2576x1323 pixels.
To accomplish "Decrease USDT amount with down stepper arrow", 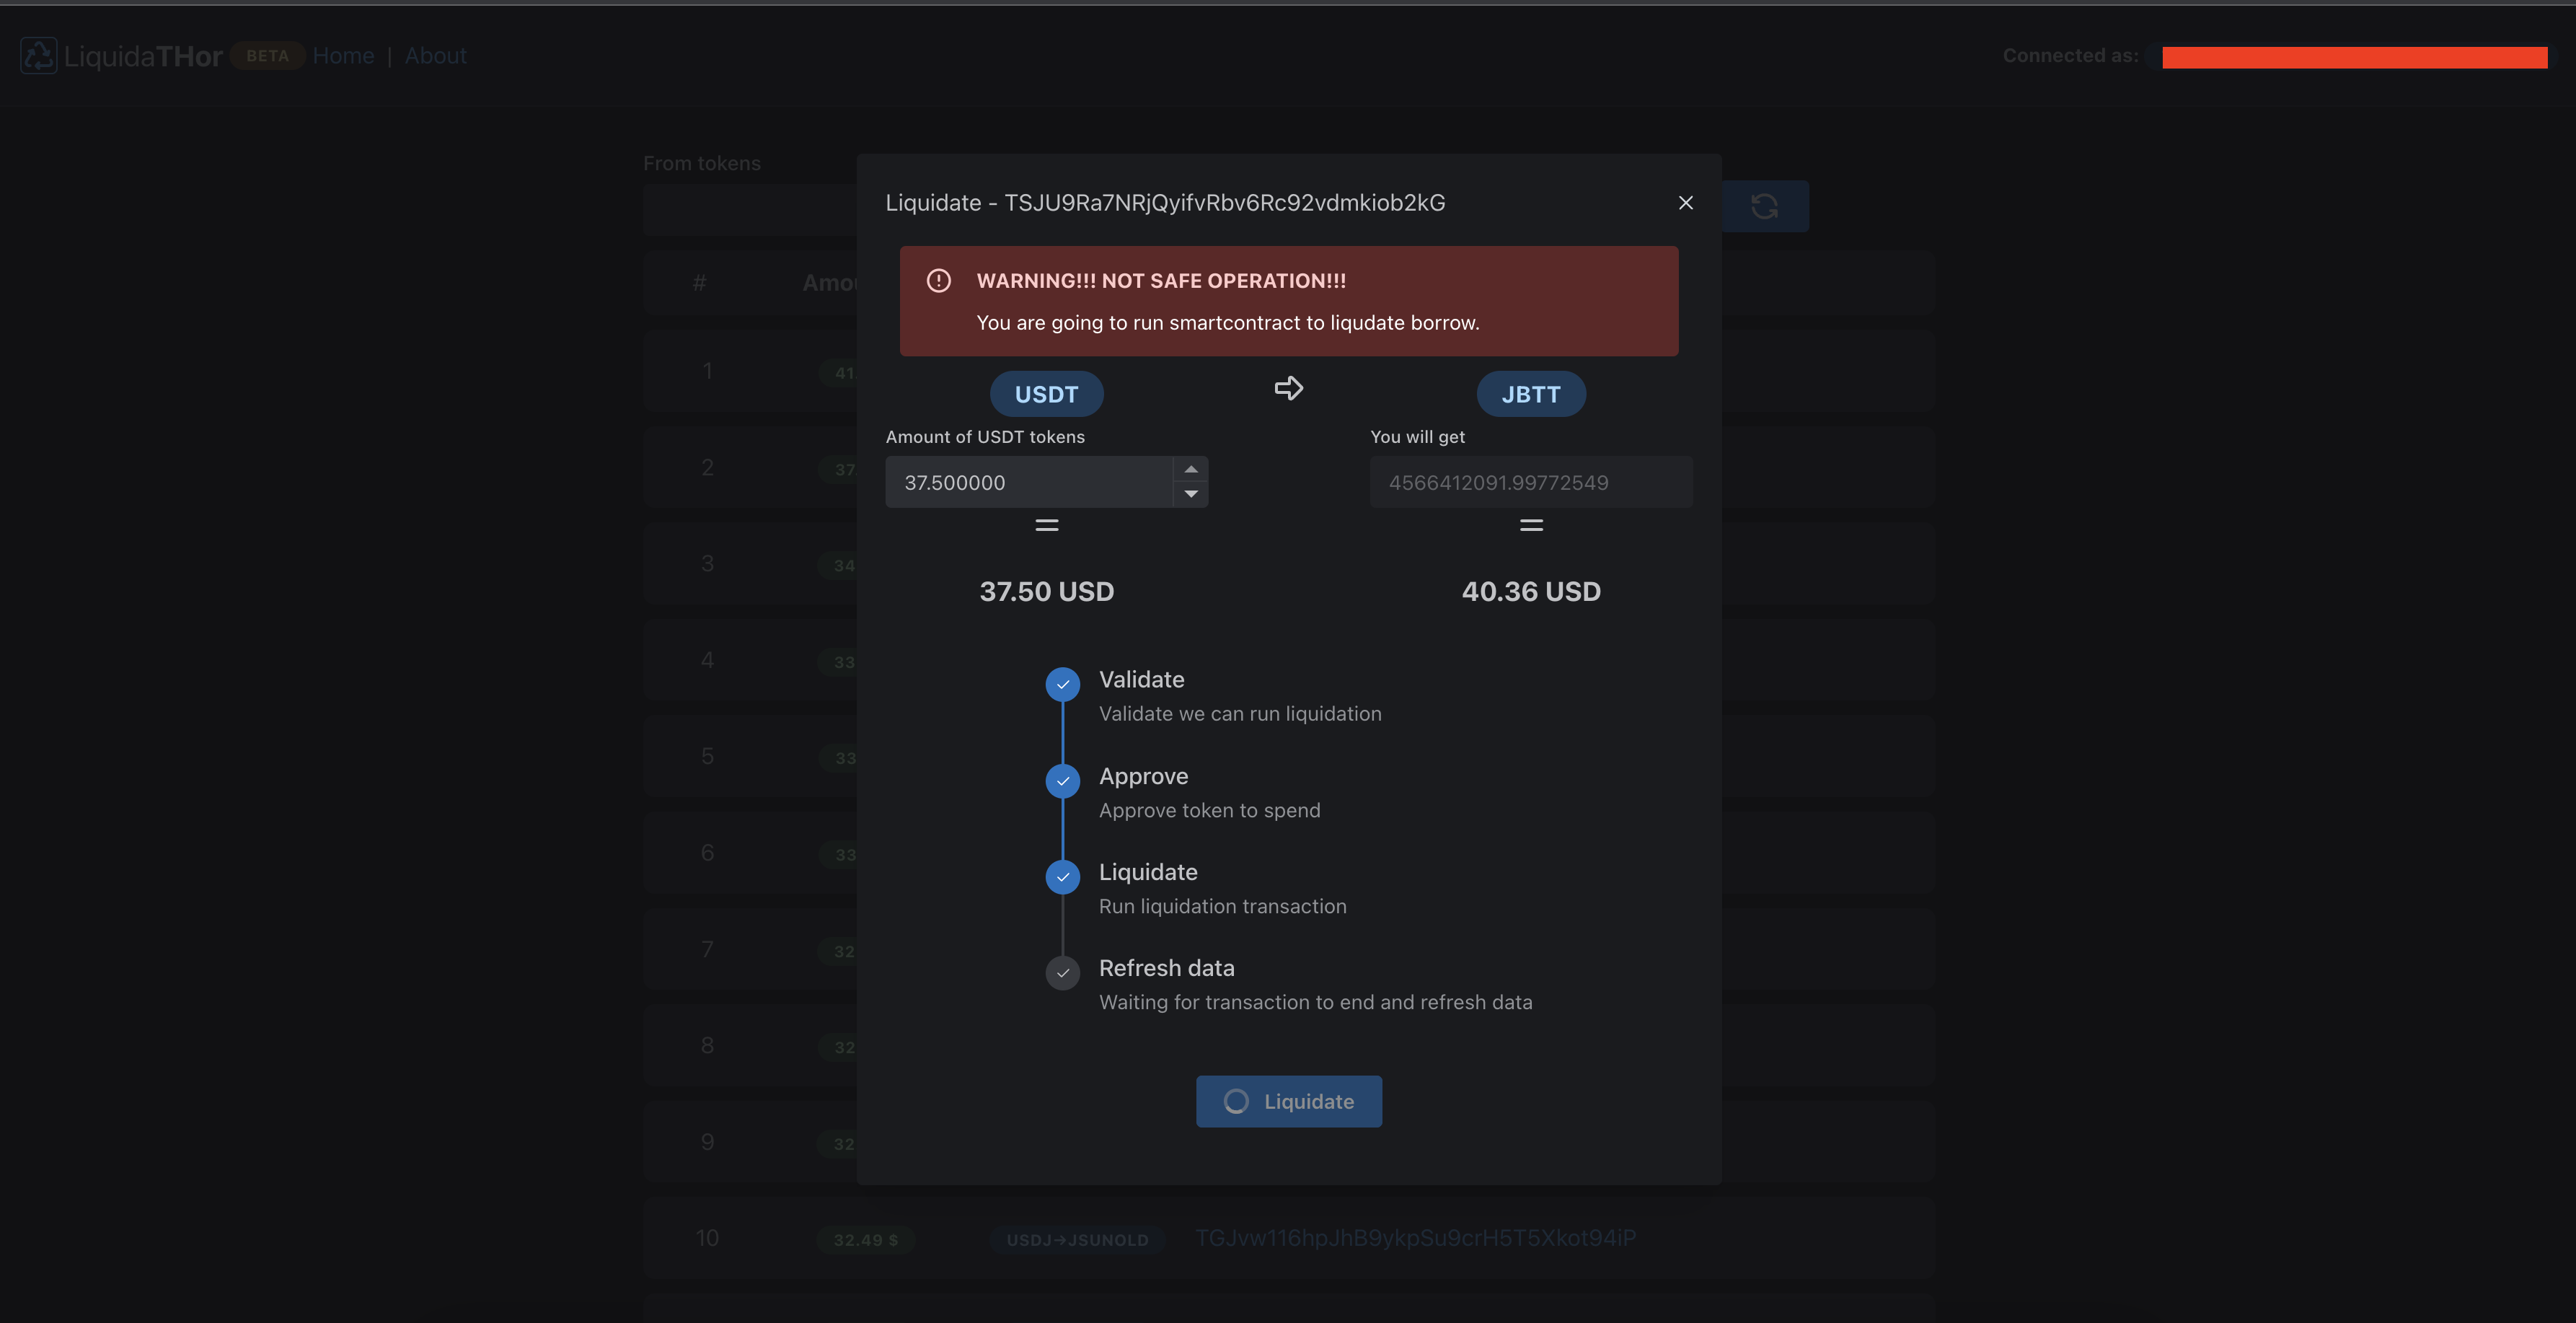I will 1190,494.
